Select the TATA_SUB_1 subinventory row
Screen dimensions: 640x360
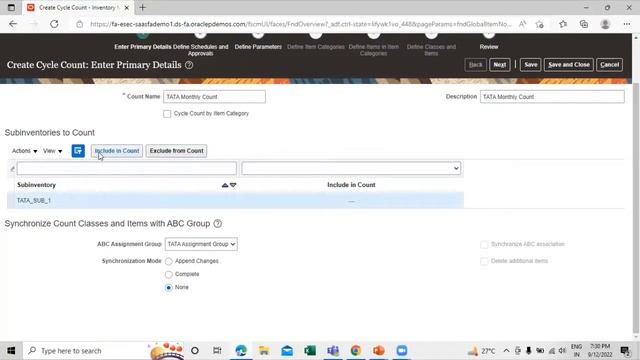(x=236, y=200)
